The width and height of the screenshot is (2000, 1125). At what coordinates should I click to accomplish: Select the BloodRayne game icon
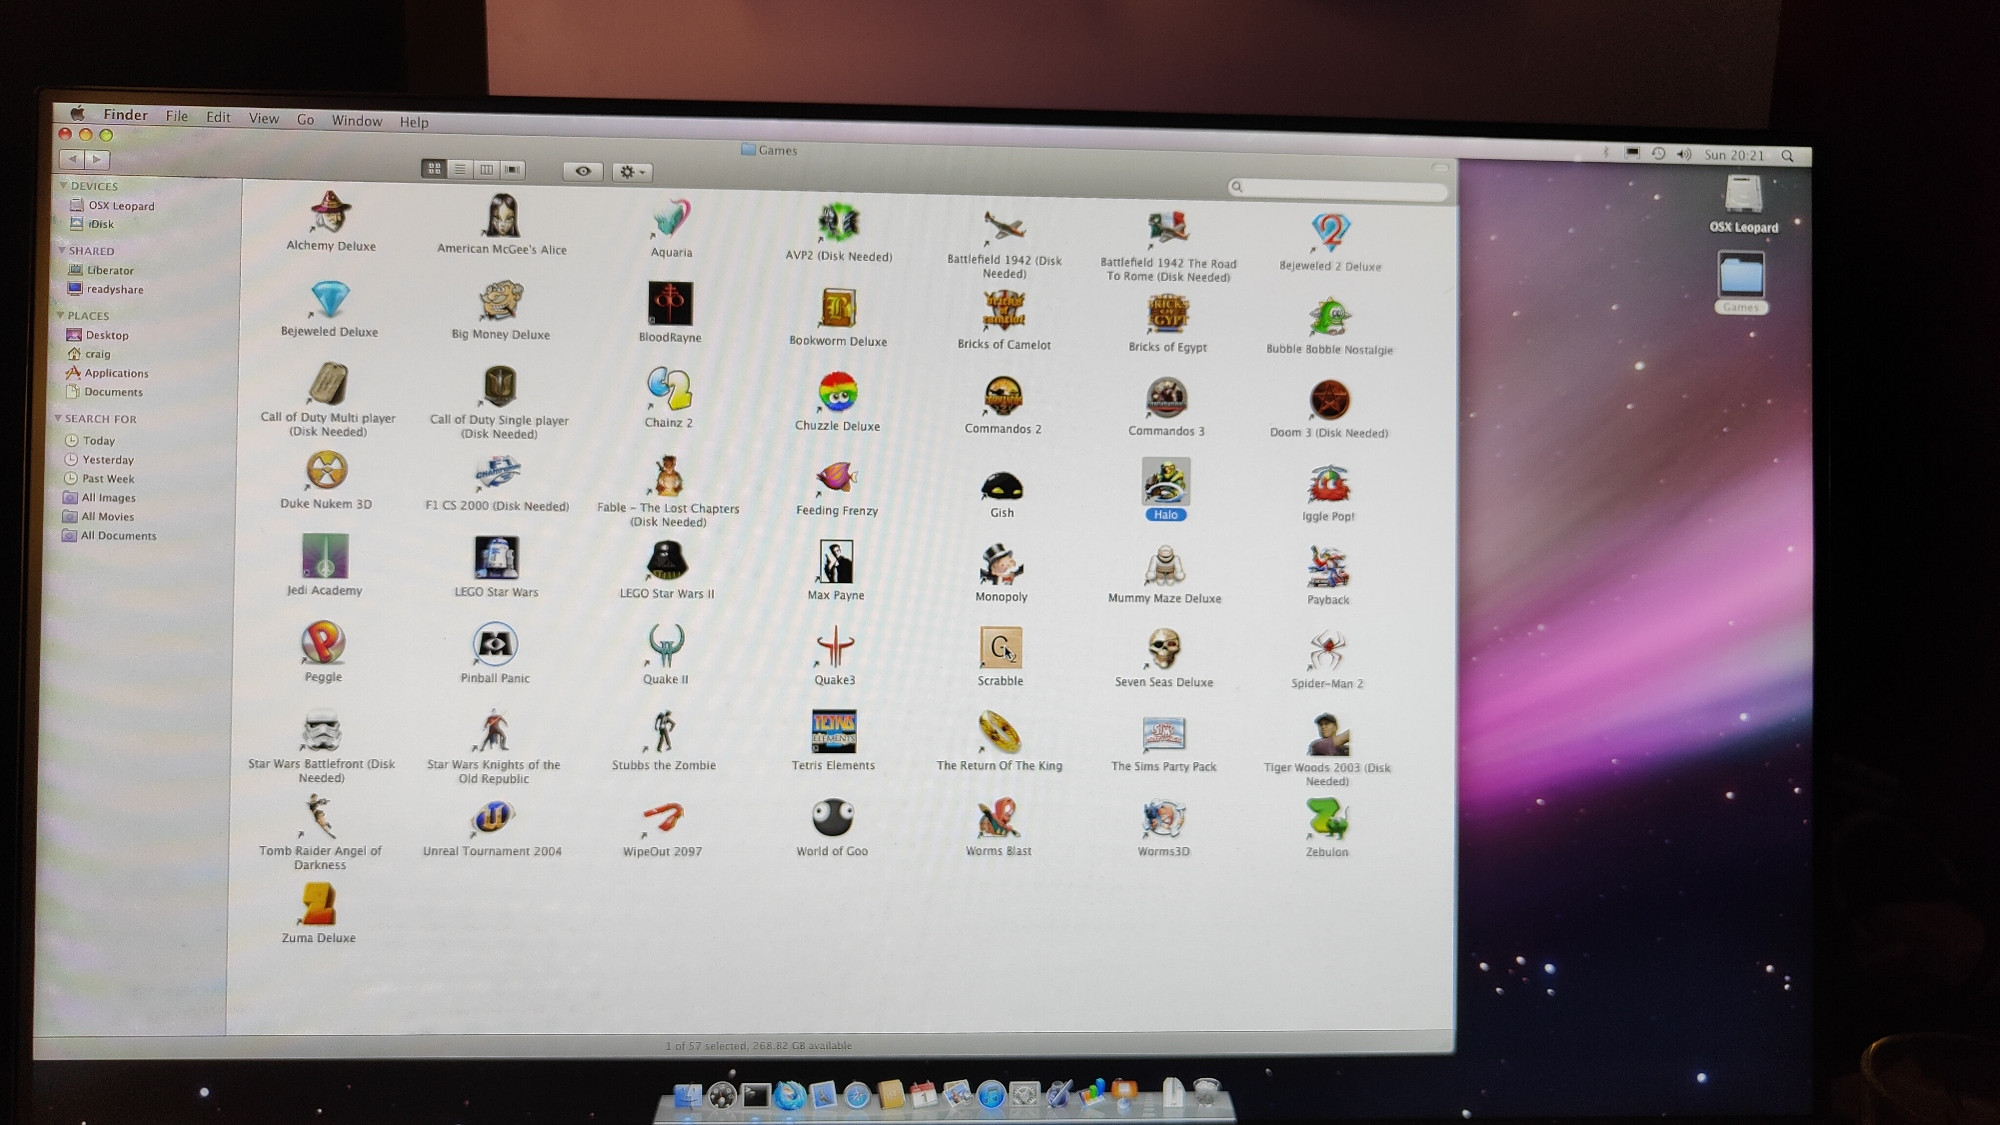click(670, 303)
